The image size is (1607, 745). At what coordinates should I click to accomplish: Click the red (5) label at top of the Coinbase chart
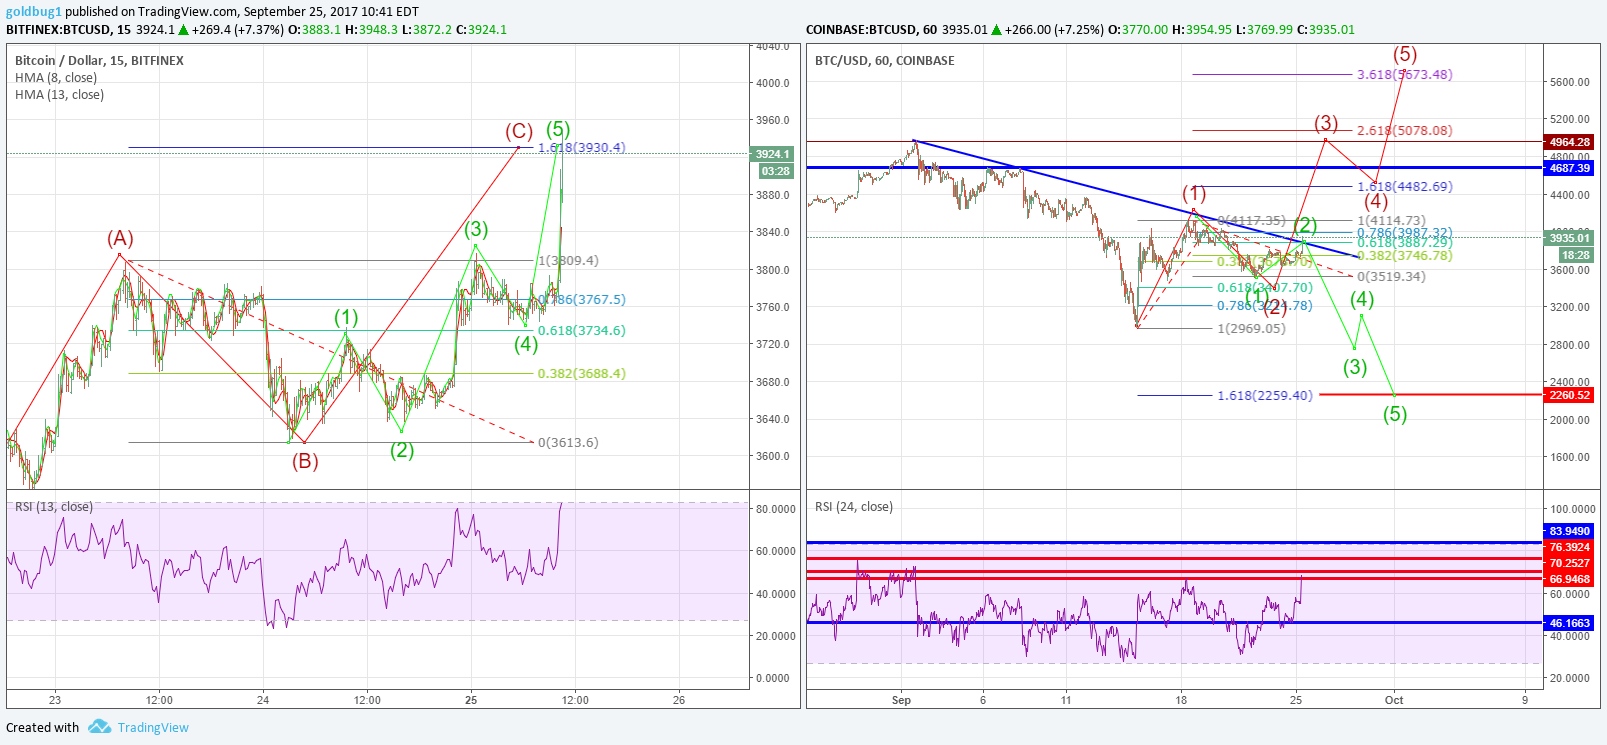(x=1405, y=54)
